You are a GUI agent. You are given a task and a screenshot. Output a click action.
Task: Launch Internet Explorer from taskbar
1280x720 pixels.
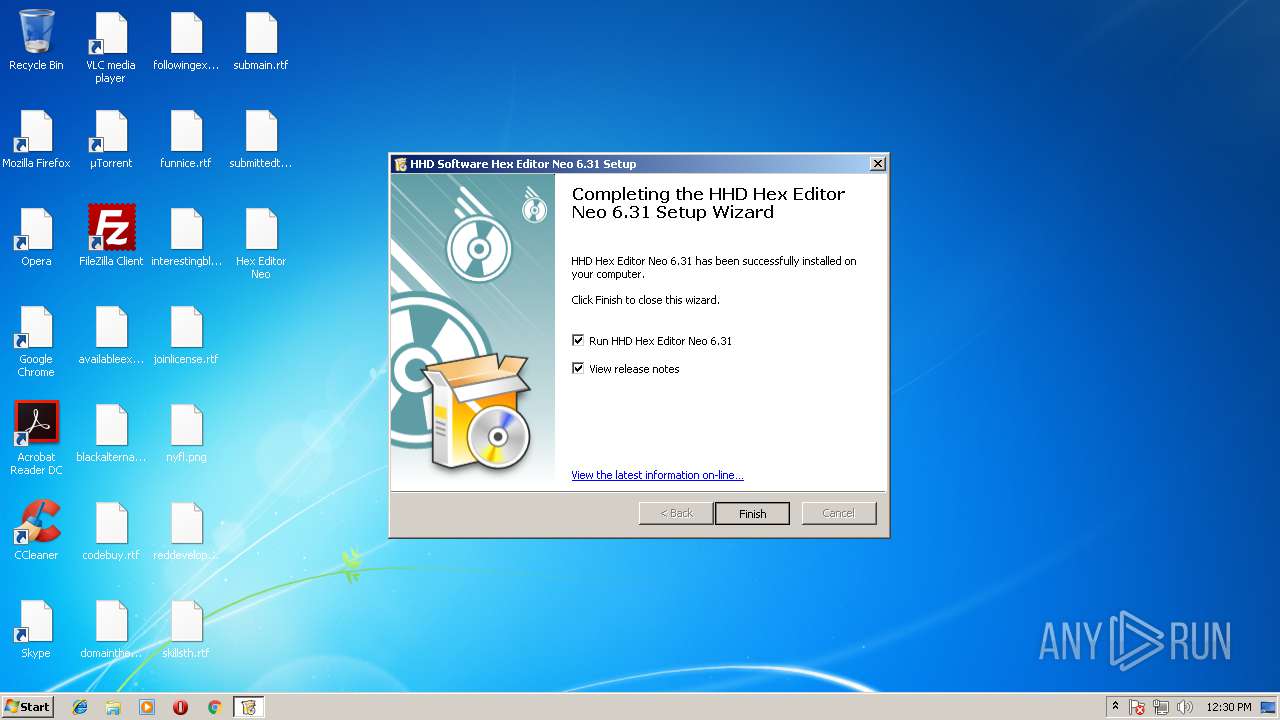click(x=80, y=707)
